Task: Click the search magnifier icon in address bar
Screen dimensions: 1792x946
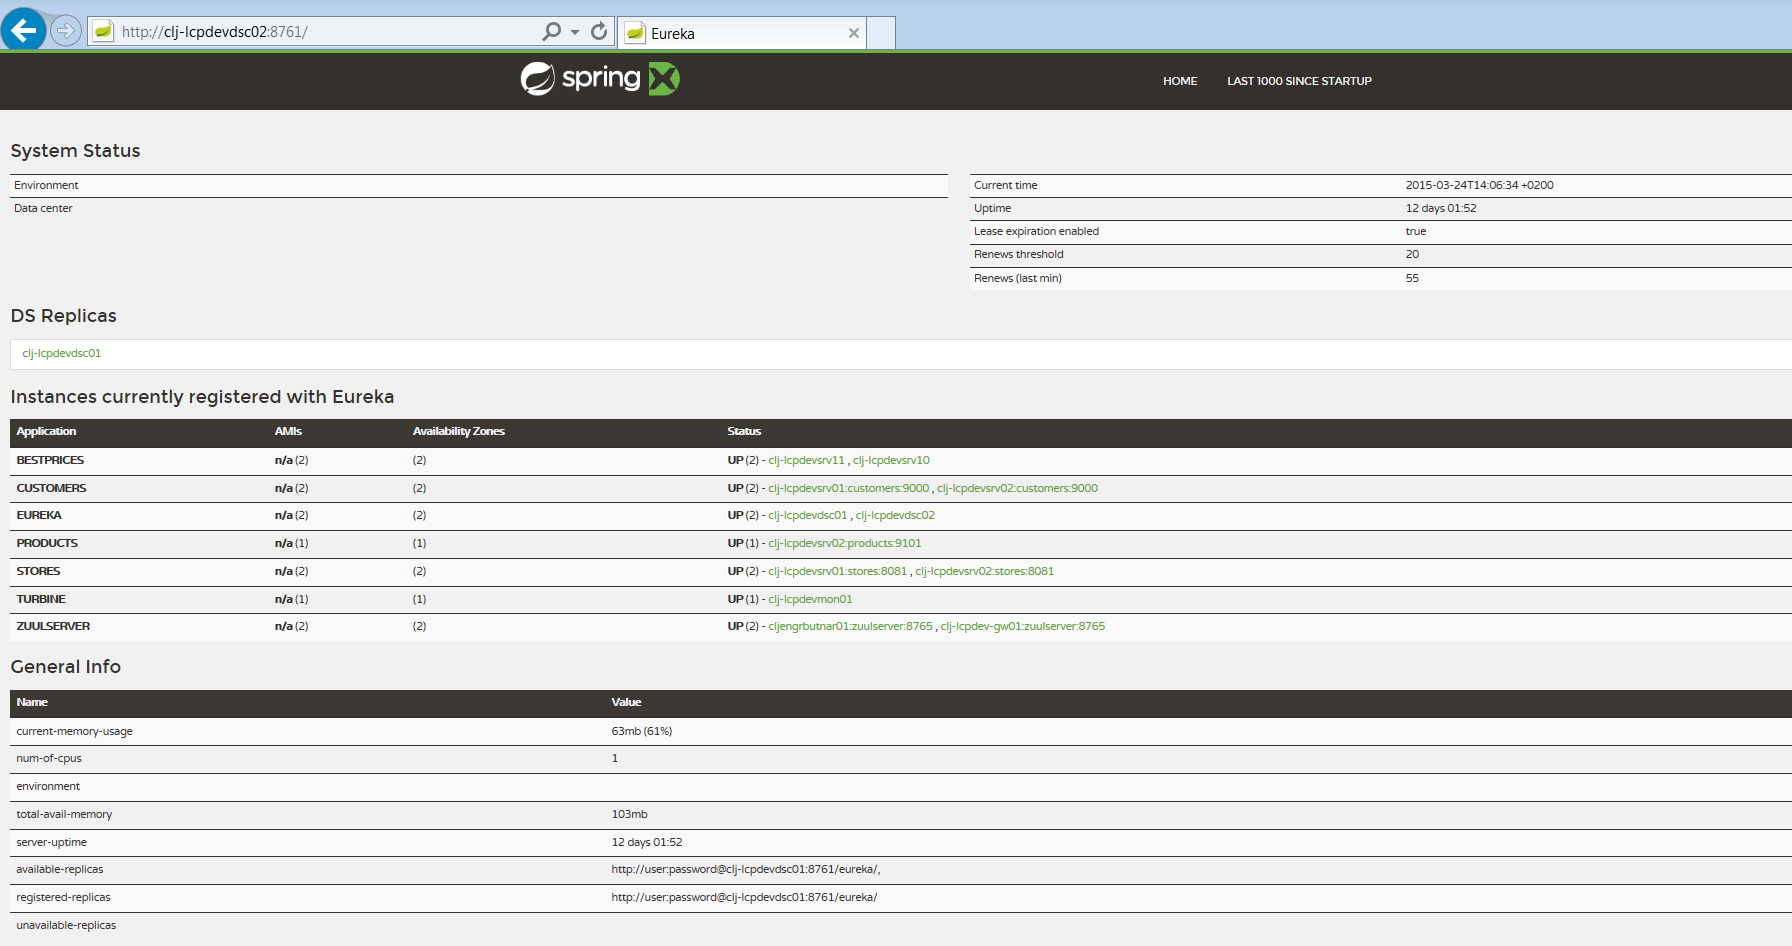Action: pyautogui.click(x=551, y=32)
